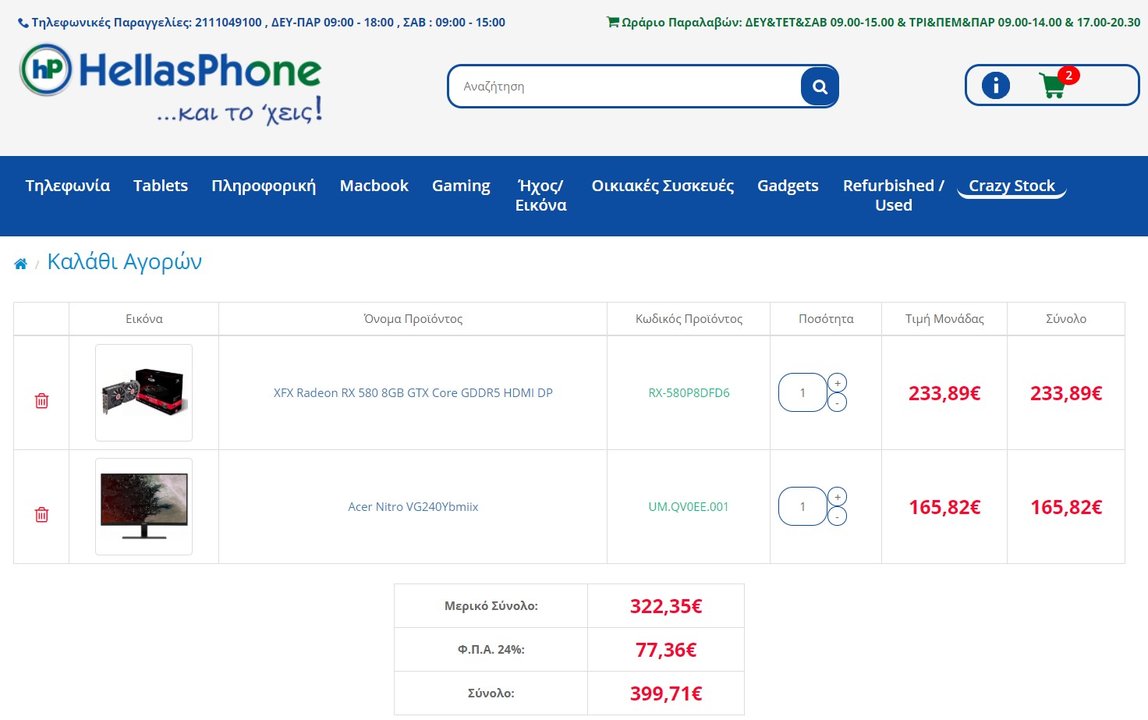Click product code RX-580P8DFD6
The height and width of the screenshot is (720, 1148).
tap(689, 393)
